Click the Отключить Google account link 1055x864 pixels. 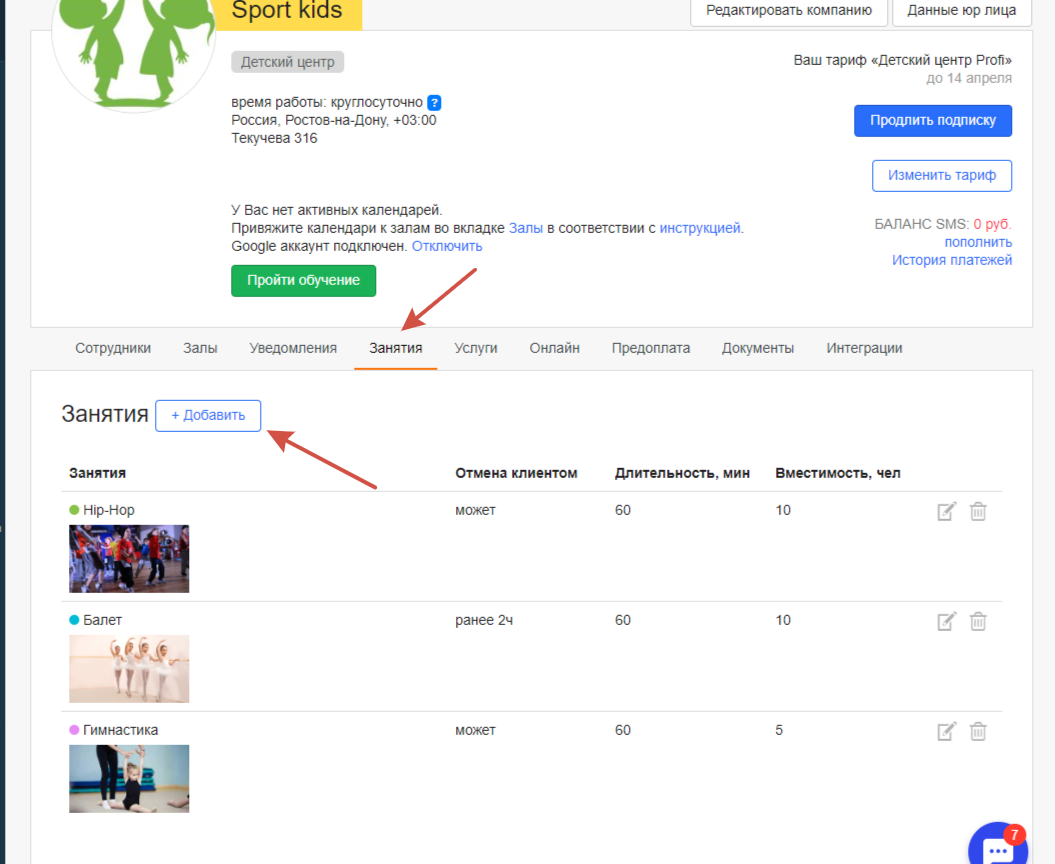(447, 246)
